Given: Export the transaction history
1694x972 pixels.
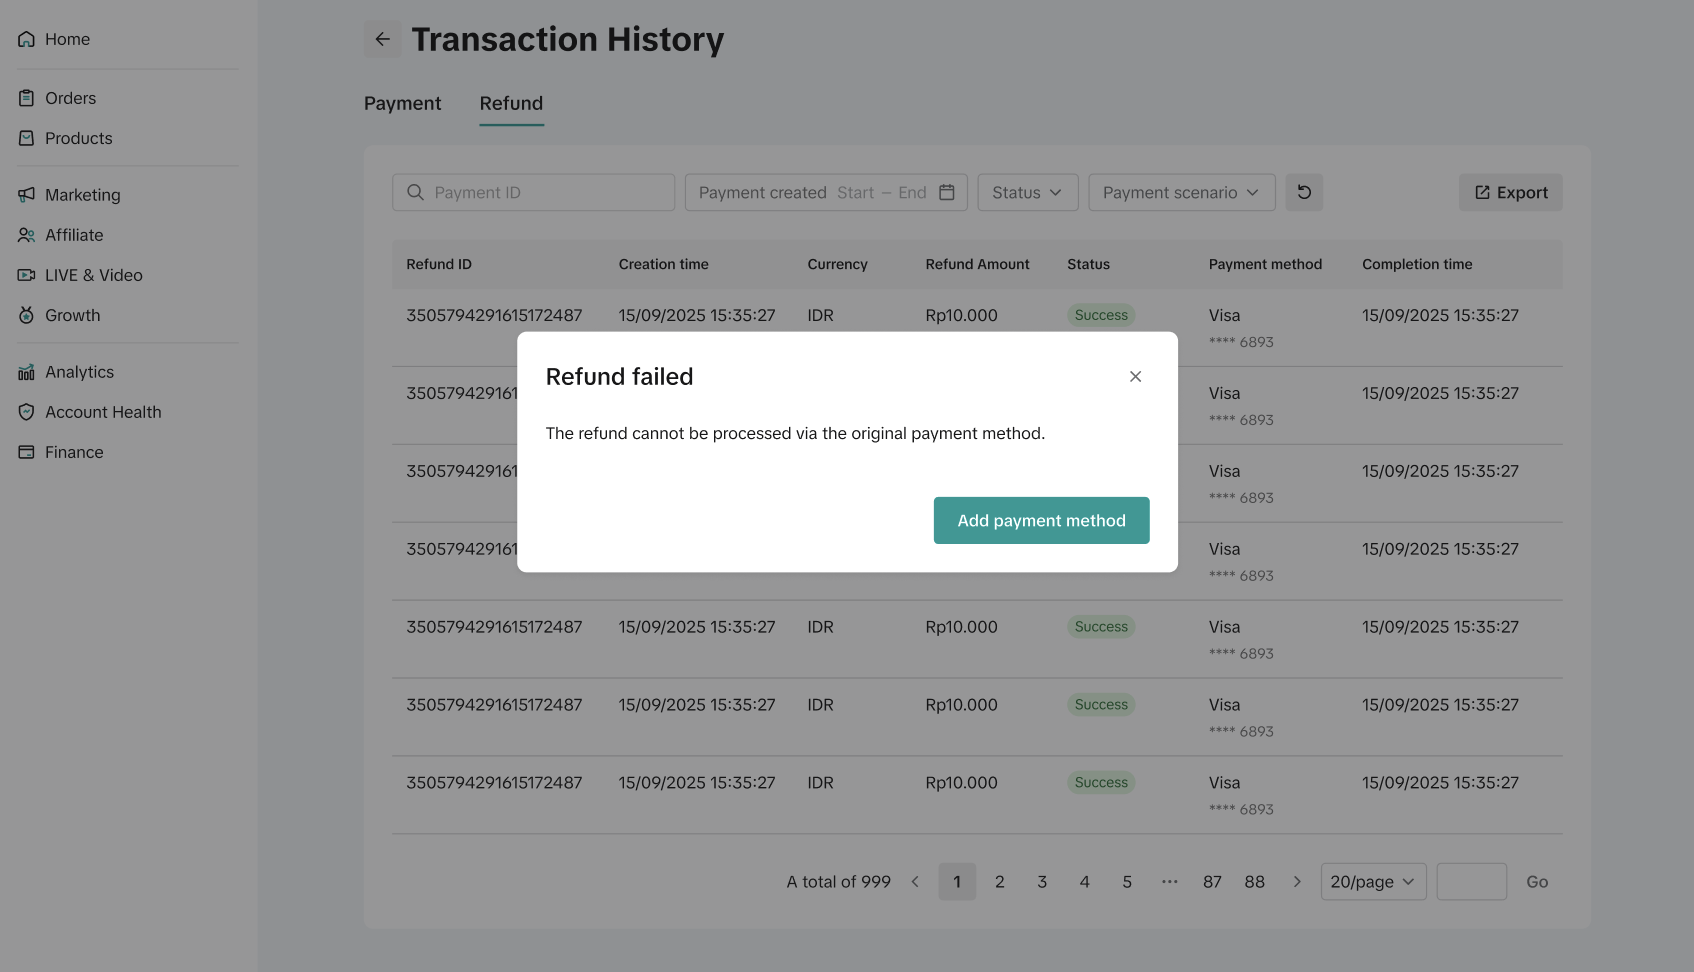Looking at the screenshot, I should pyautogui.click(x=1510, y=192).
